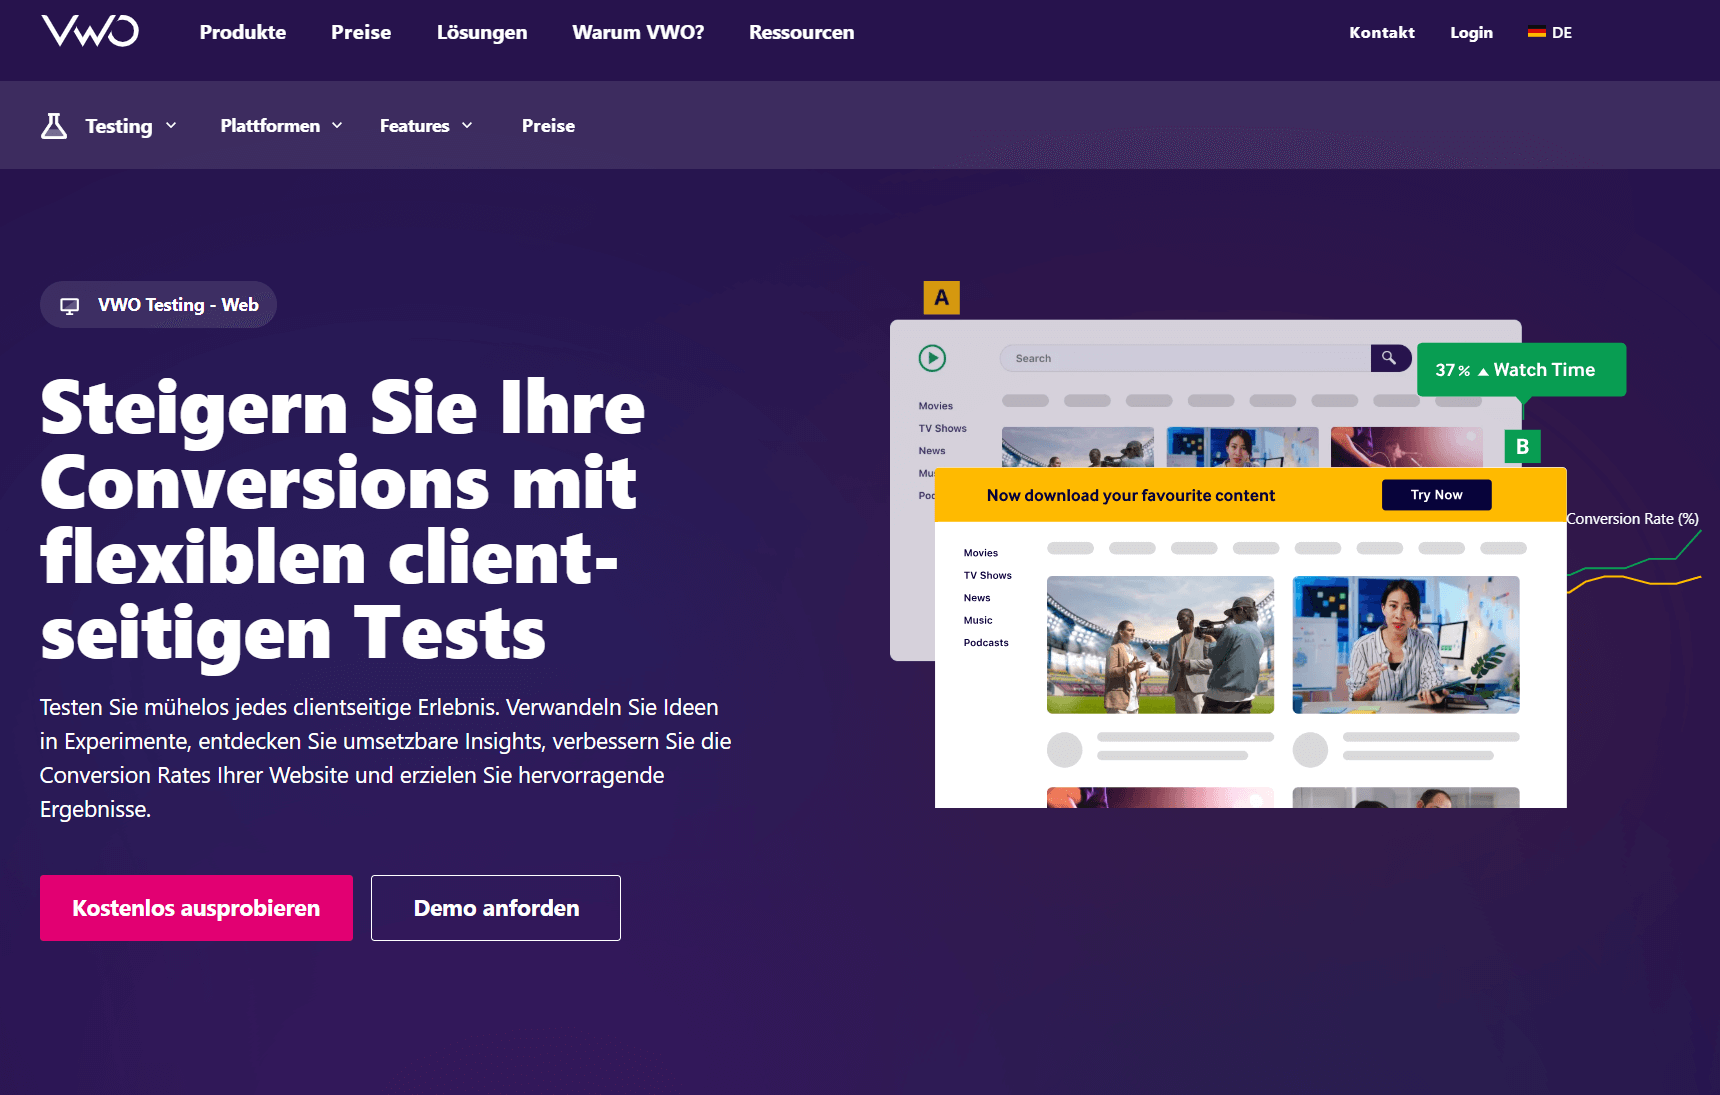Click Kostenlos ausprobieren button
Image resolution: width=1720 pixels, height=1095 pixels.
click(x=196, y=908)
